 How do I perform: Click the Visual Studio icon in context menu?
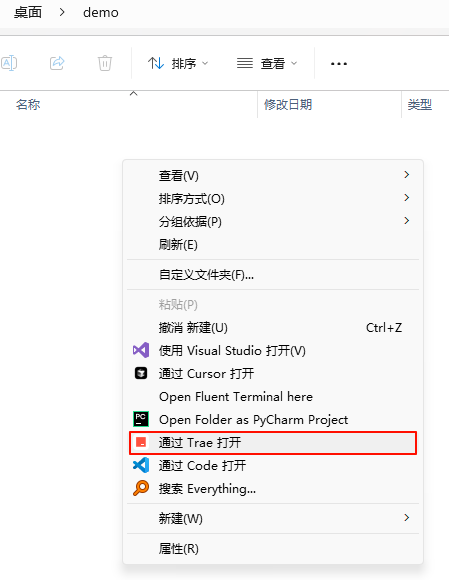click(141, 350)
